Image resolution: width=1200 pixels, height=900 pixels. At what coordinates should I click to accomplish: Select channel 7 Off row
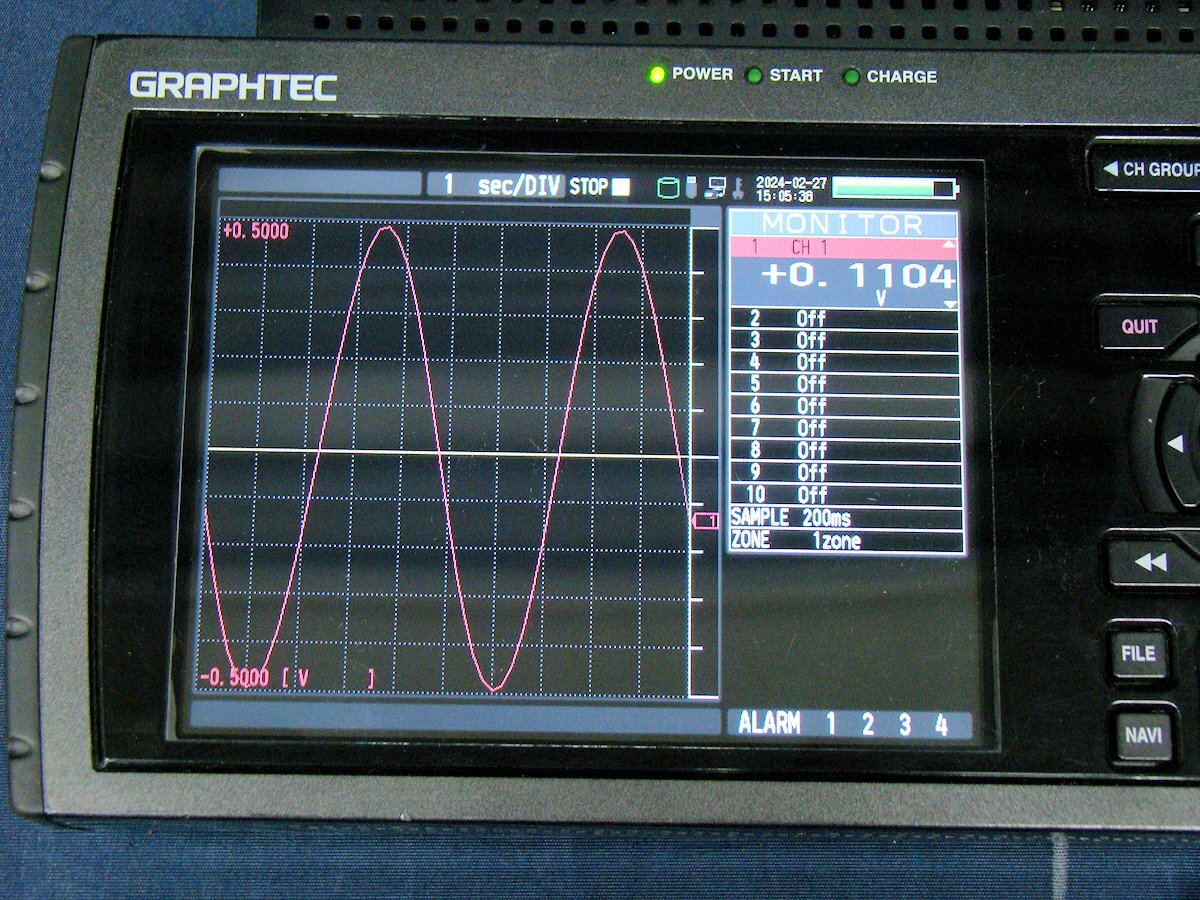(845, 429)
